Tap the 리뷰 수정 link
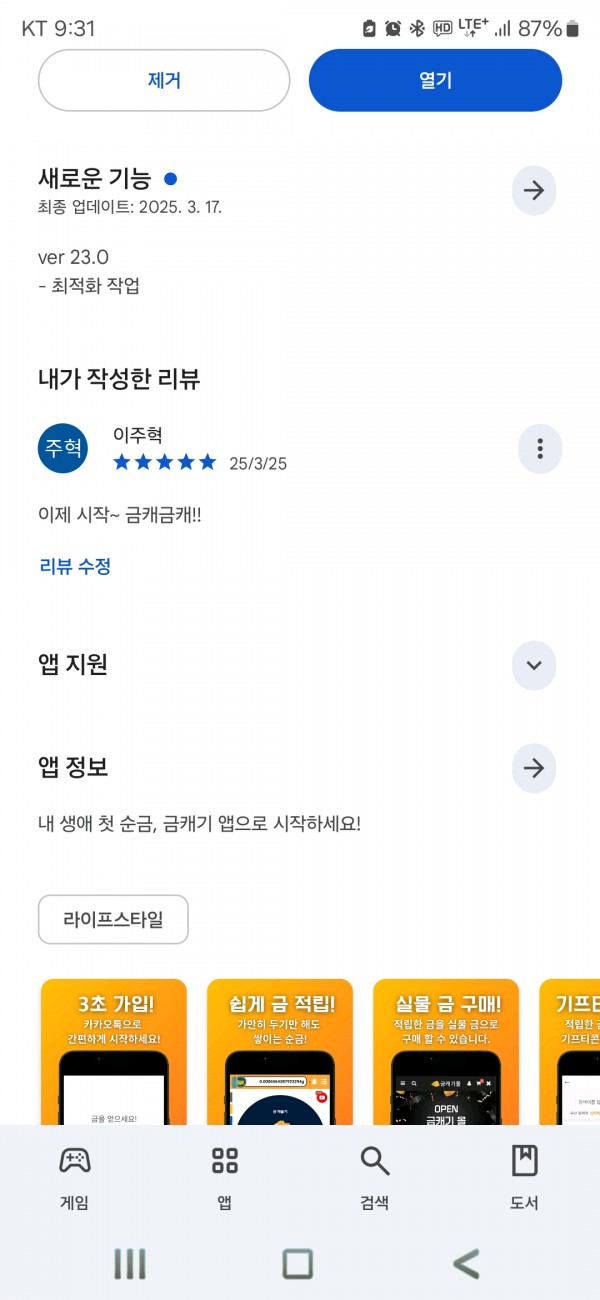The image size is (600, 1300). (75, 566)
